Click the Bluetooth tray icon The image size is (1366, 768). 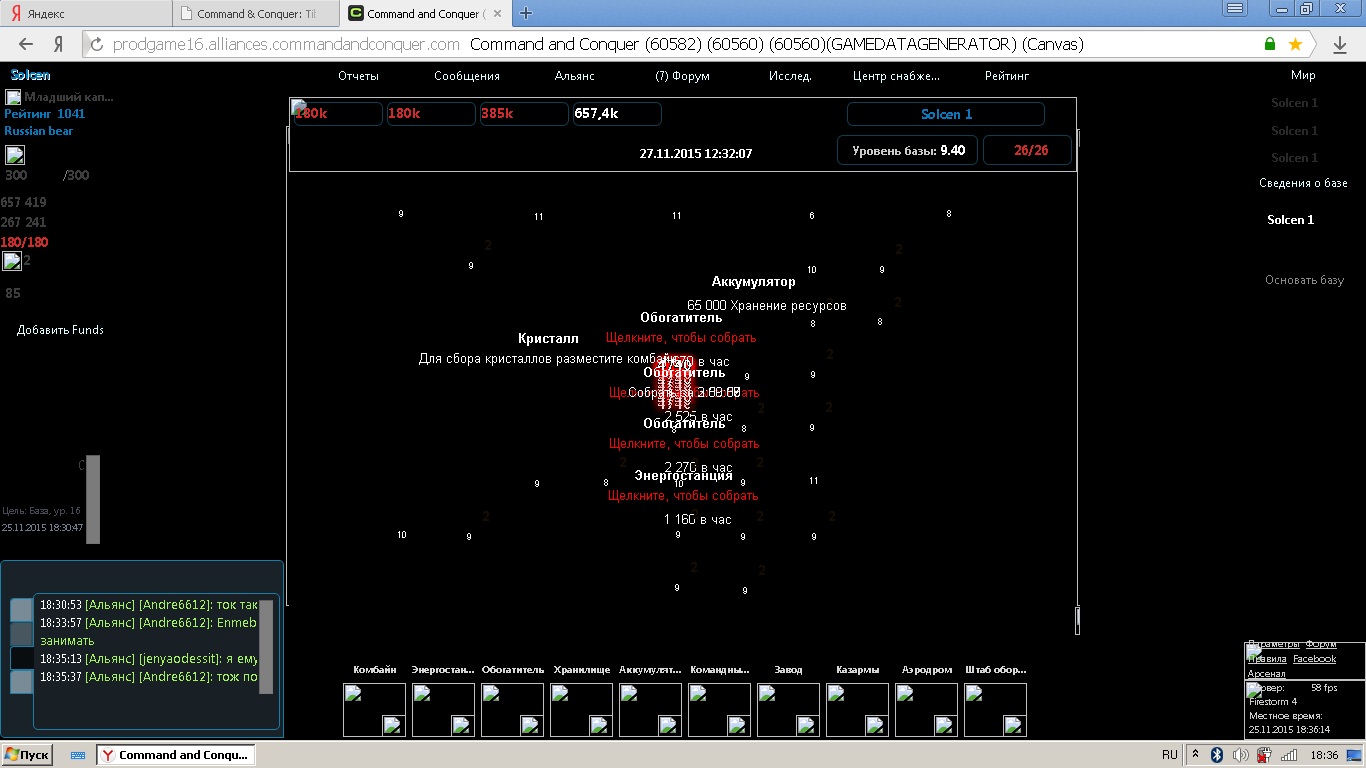(x=1217, y=755)
